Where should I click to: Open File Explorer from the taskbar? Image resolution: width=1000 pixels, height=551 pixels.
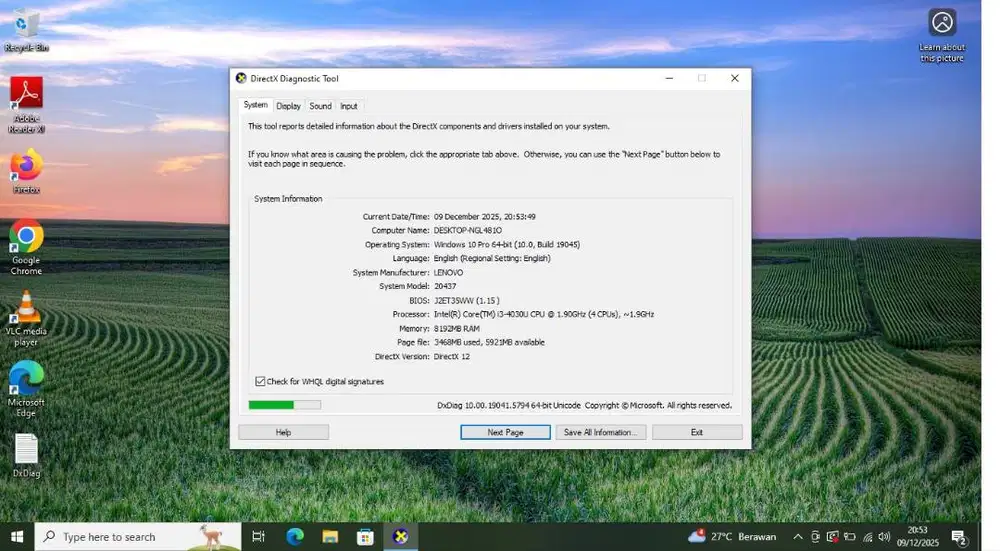click(x=330, y=537)
